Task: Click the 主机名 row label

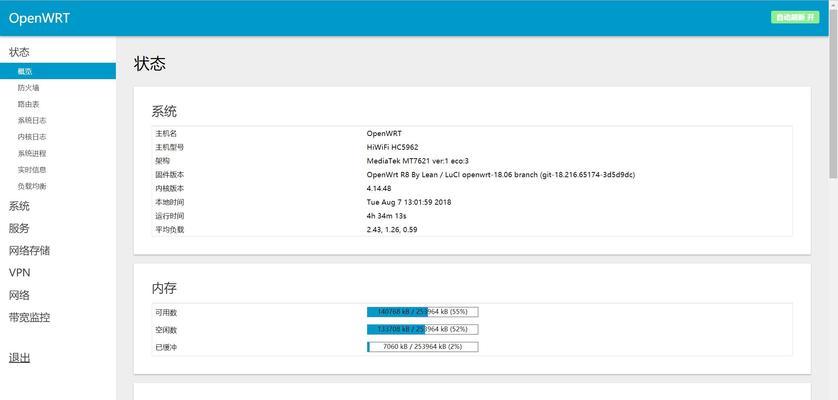Action: coord(166,133)
